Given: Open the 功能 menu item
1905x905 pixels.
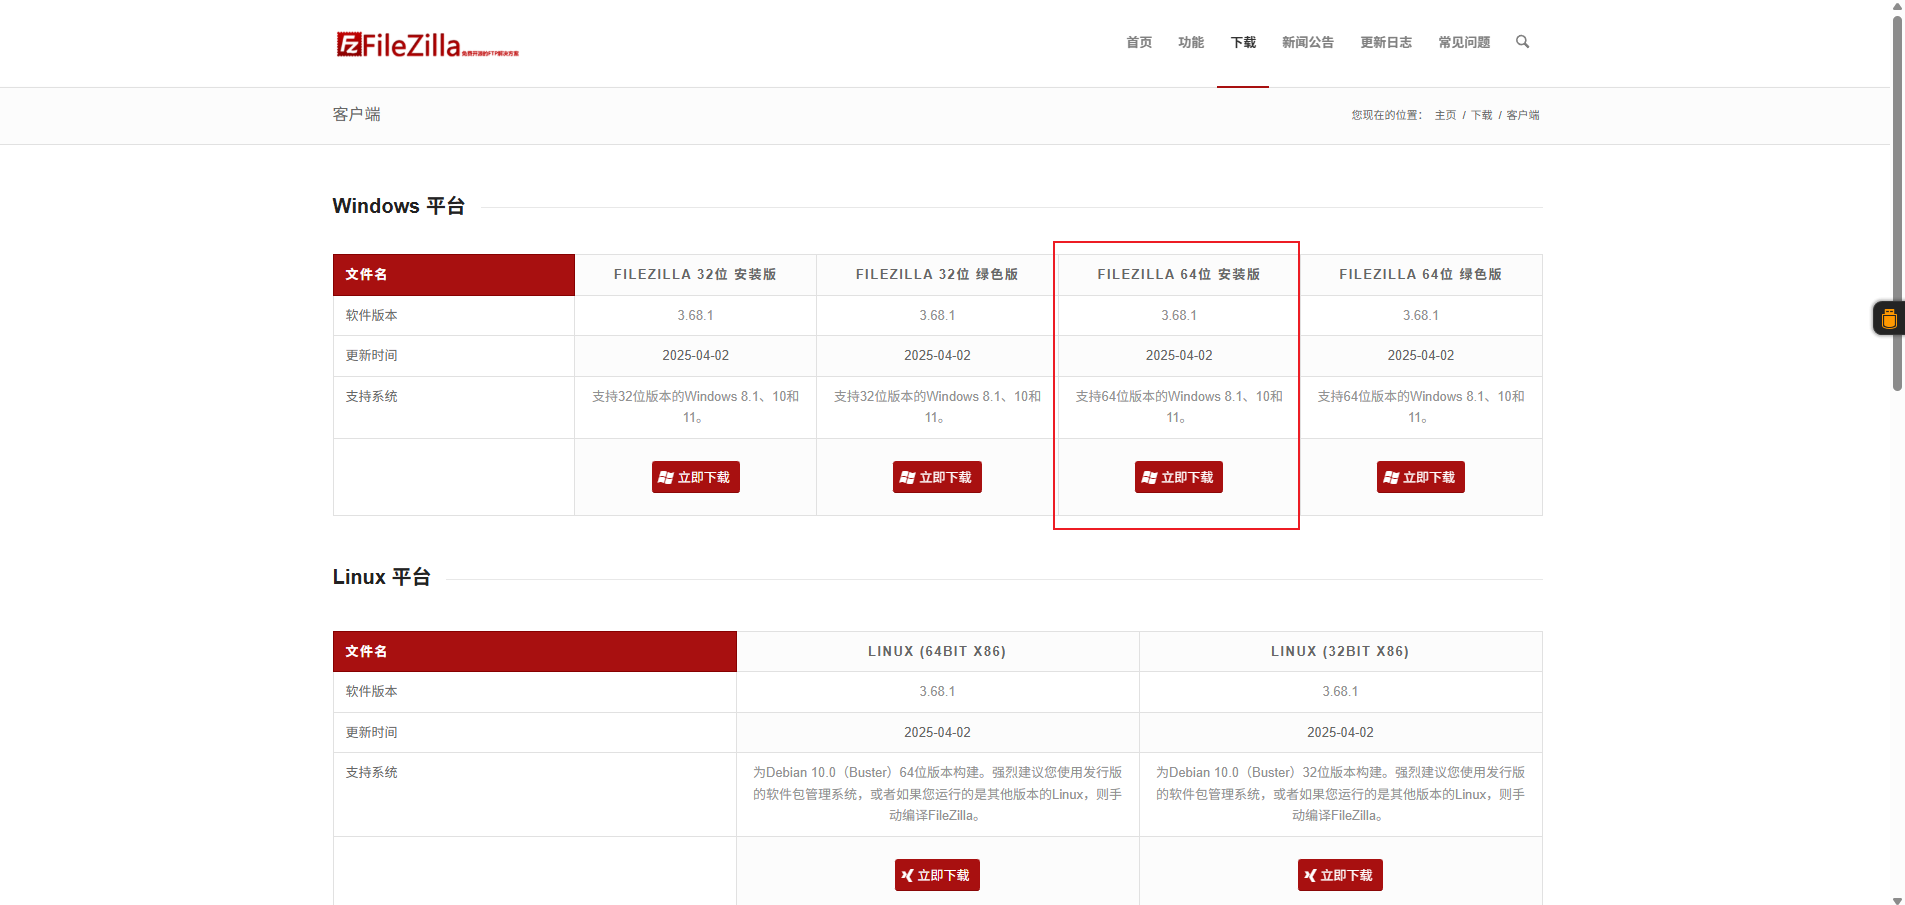Looking at the screenshot, I should 1191,42.
